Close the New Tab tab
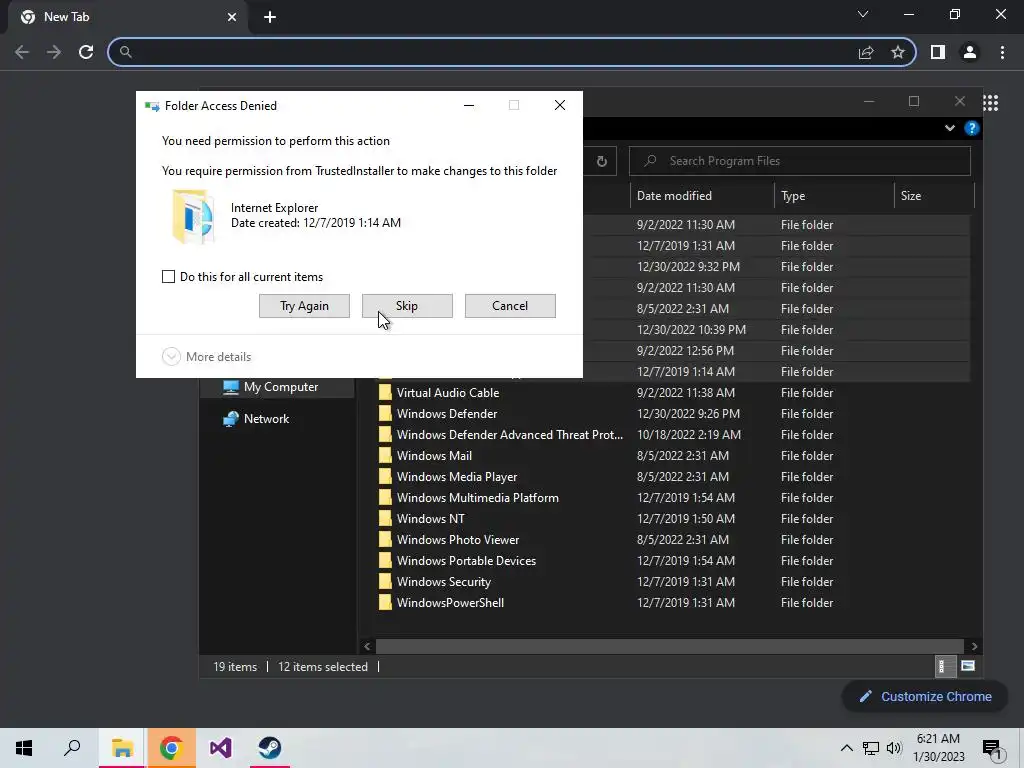Viewport: 1024px width, 768px height. 232,17
